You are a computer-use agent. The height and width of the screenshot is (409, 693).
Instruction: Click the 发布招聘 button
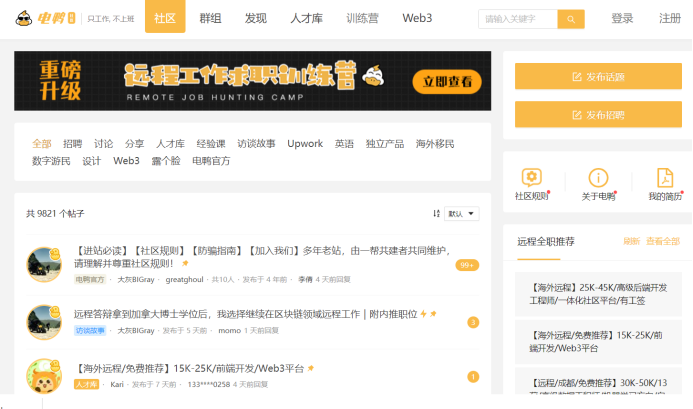click(x=598, y=115)
